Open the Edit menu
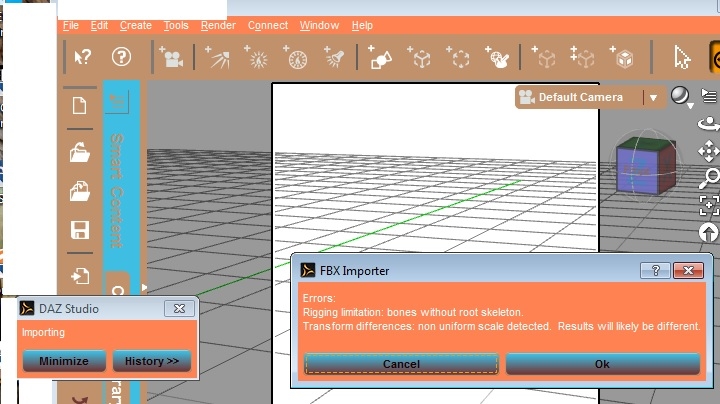Image resolution: width=720 pixels, height=404 pixels. 99,26
